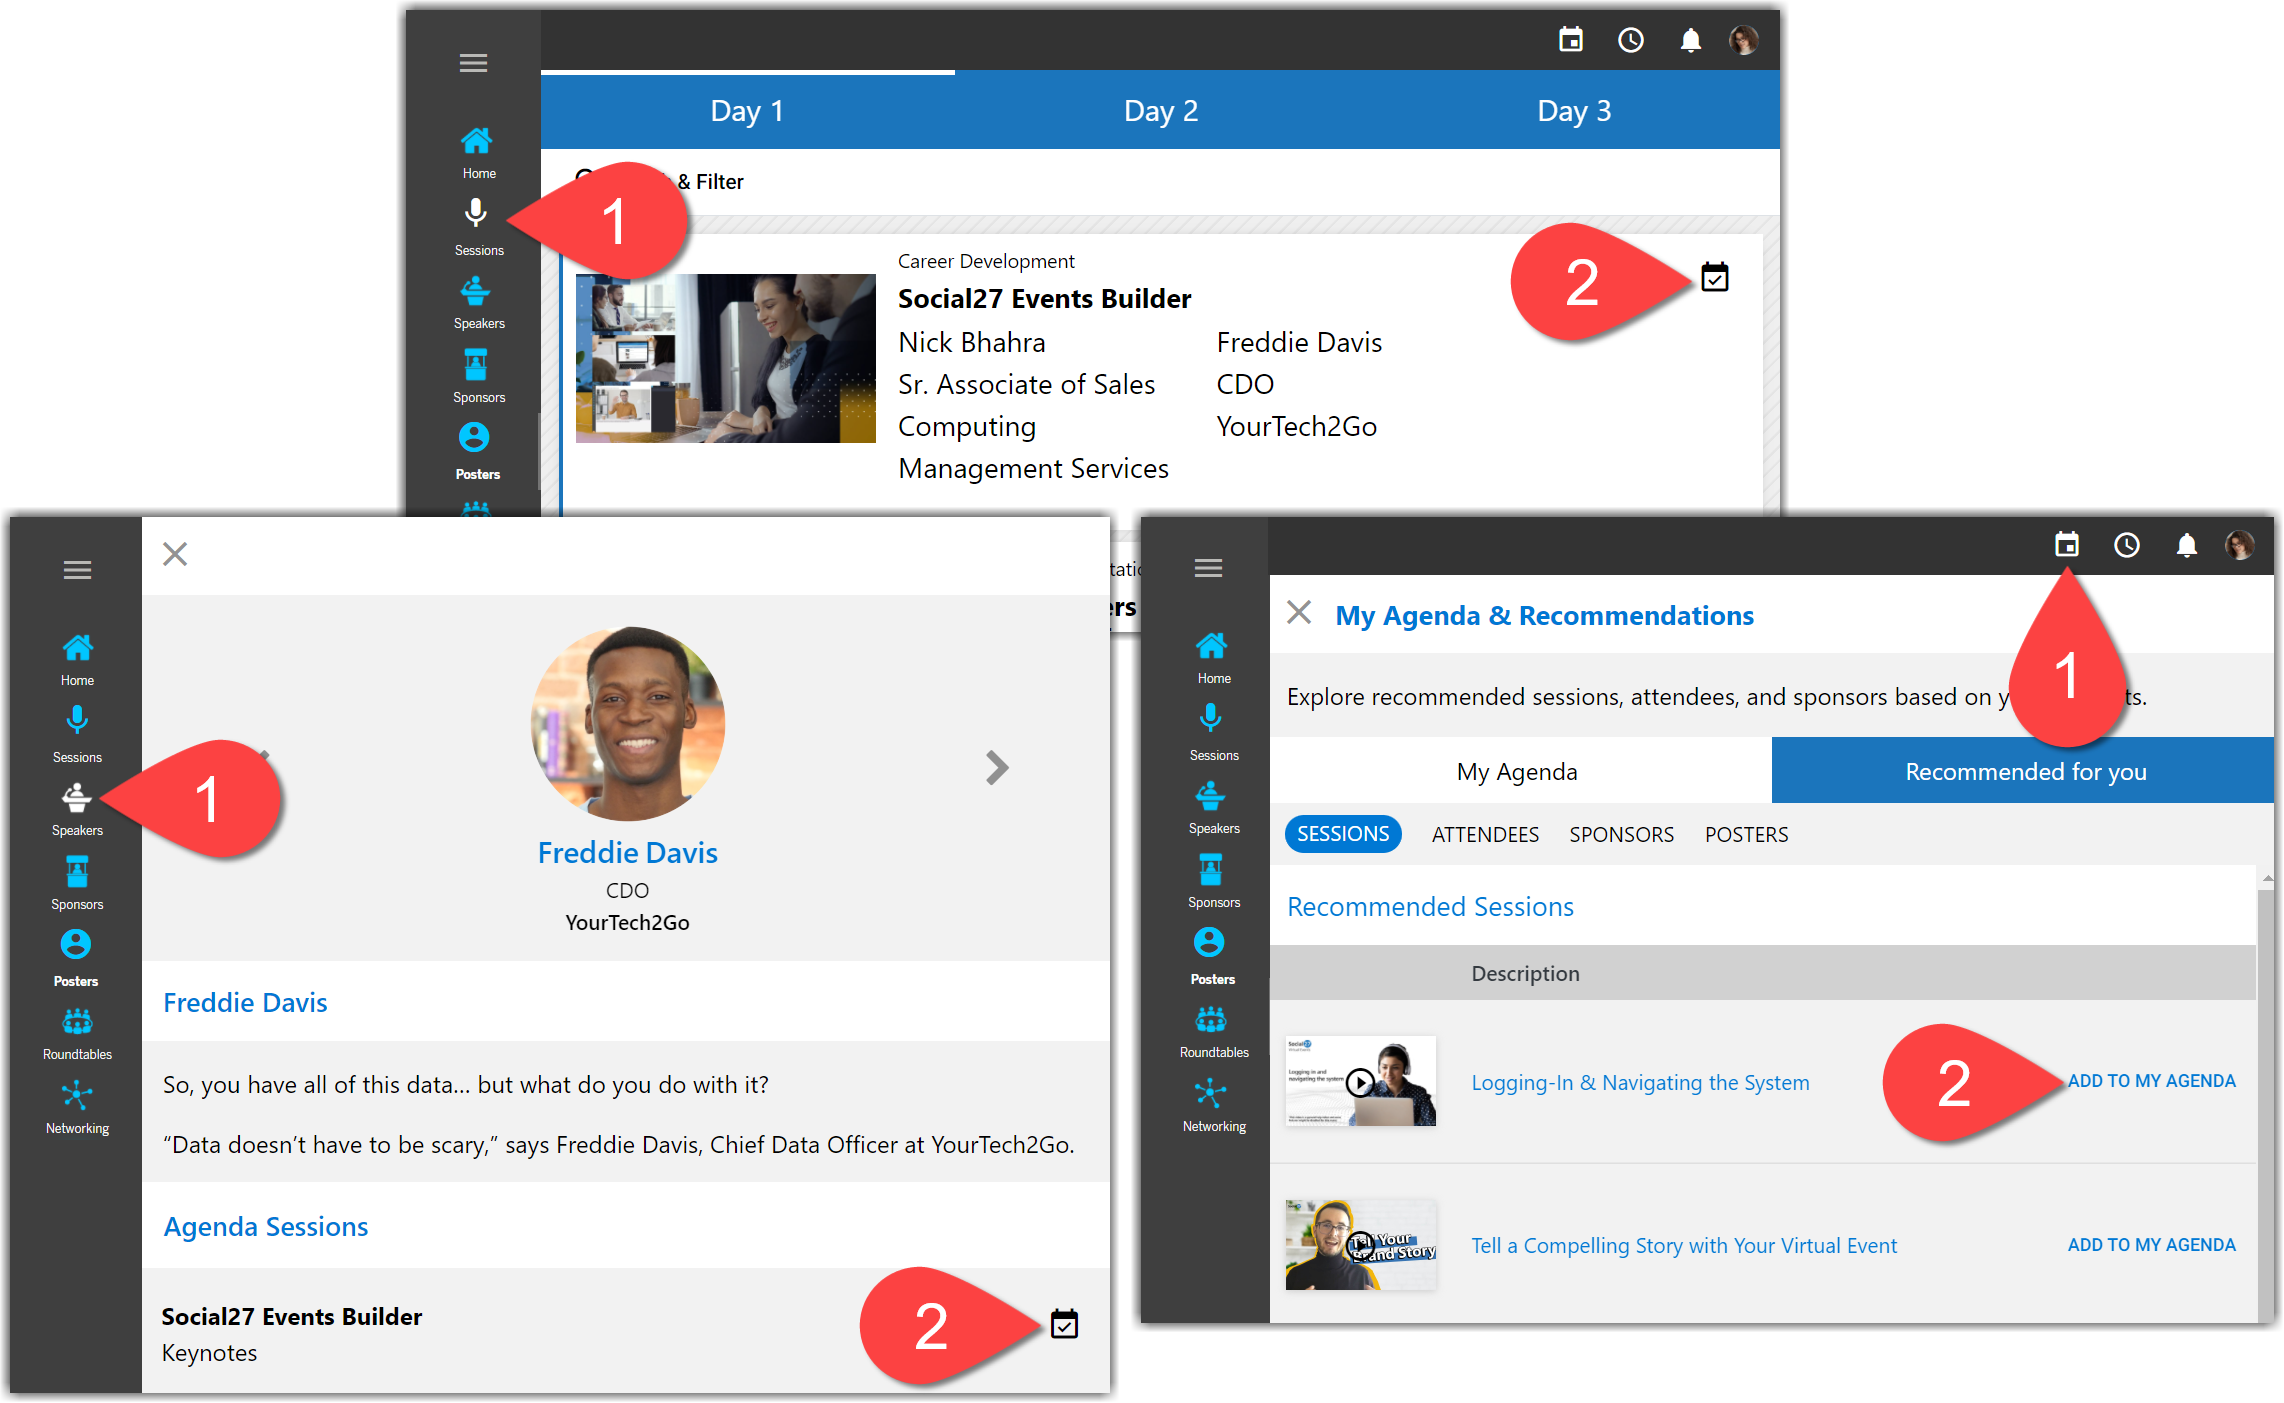Image resolution: width=2284 pixels, height=1403 pixels.
Task: Close the My Agenda & Recommendations panel
Action: tap(1298, 612)
